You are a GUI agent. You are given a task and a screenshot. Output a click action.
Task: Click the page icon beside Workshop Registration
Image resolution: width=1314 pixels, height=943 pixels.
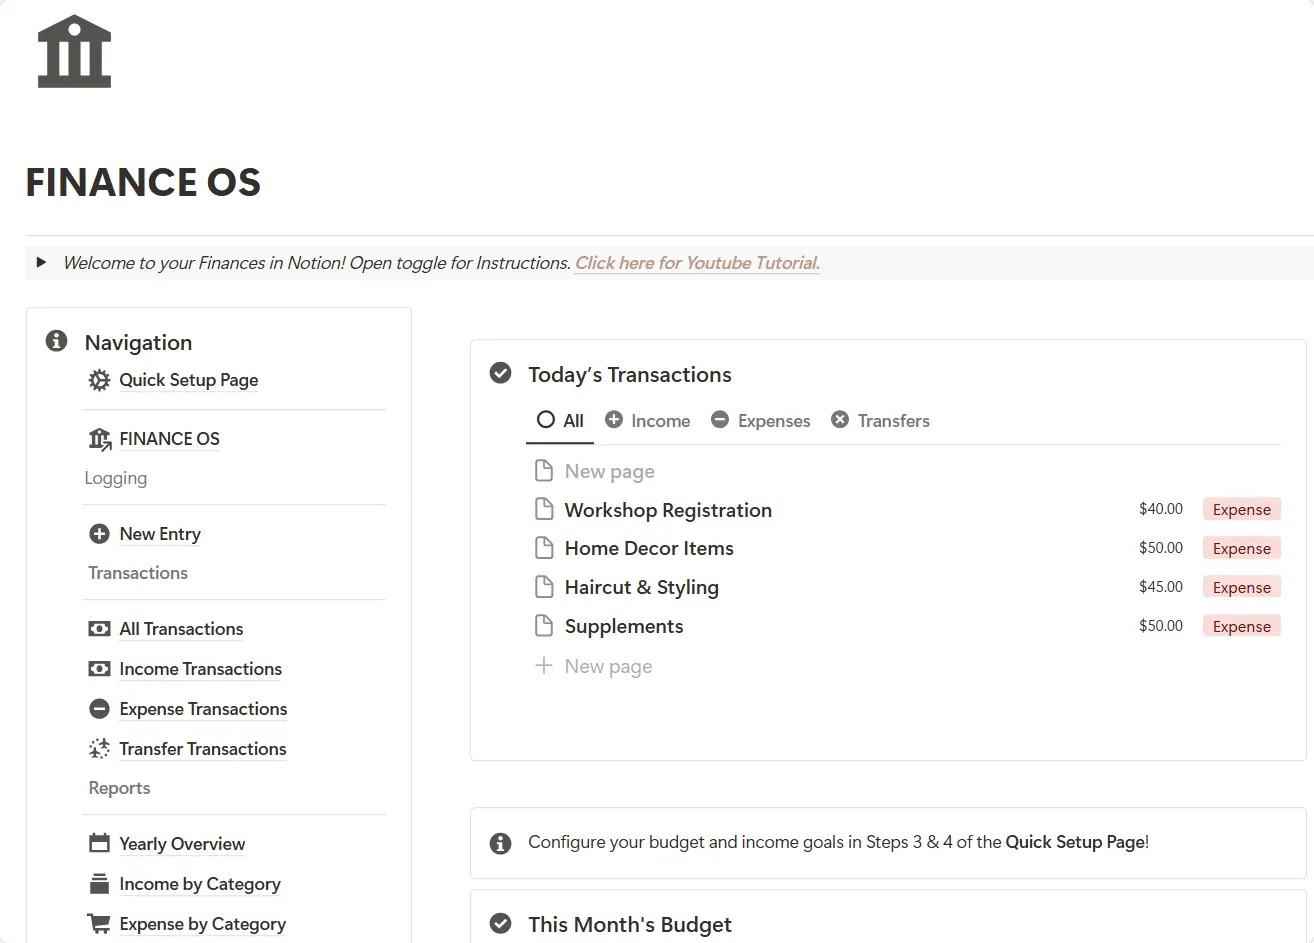click(x=544, y=509)
